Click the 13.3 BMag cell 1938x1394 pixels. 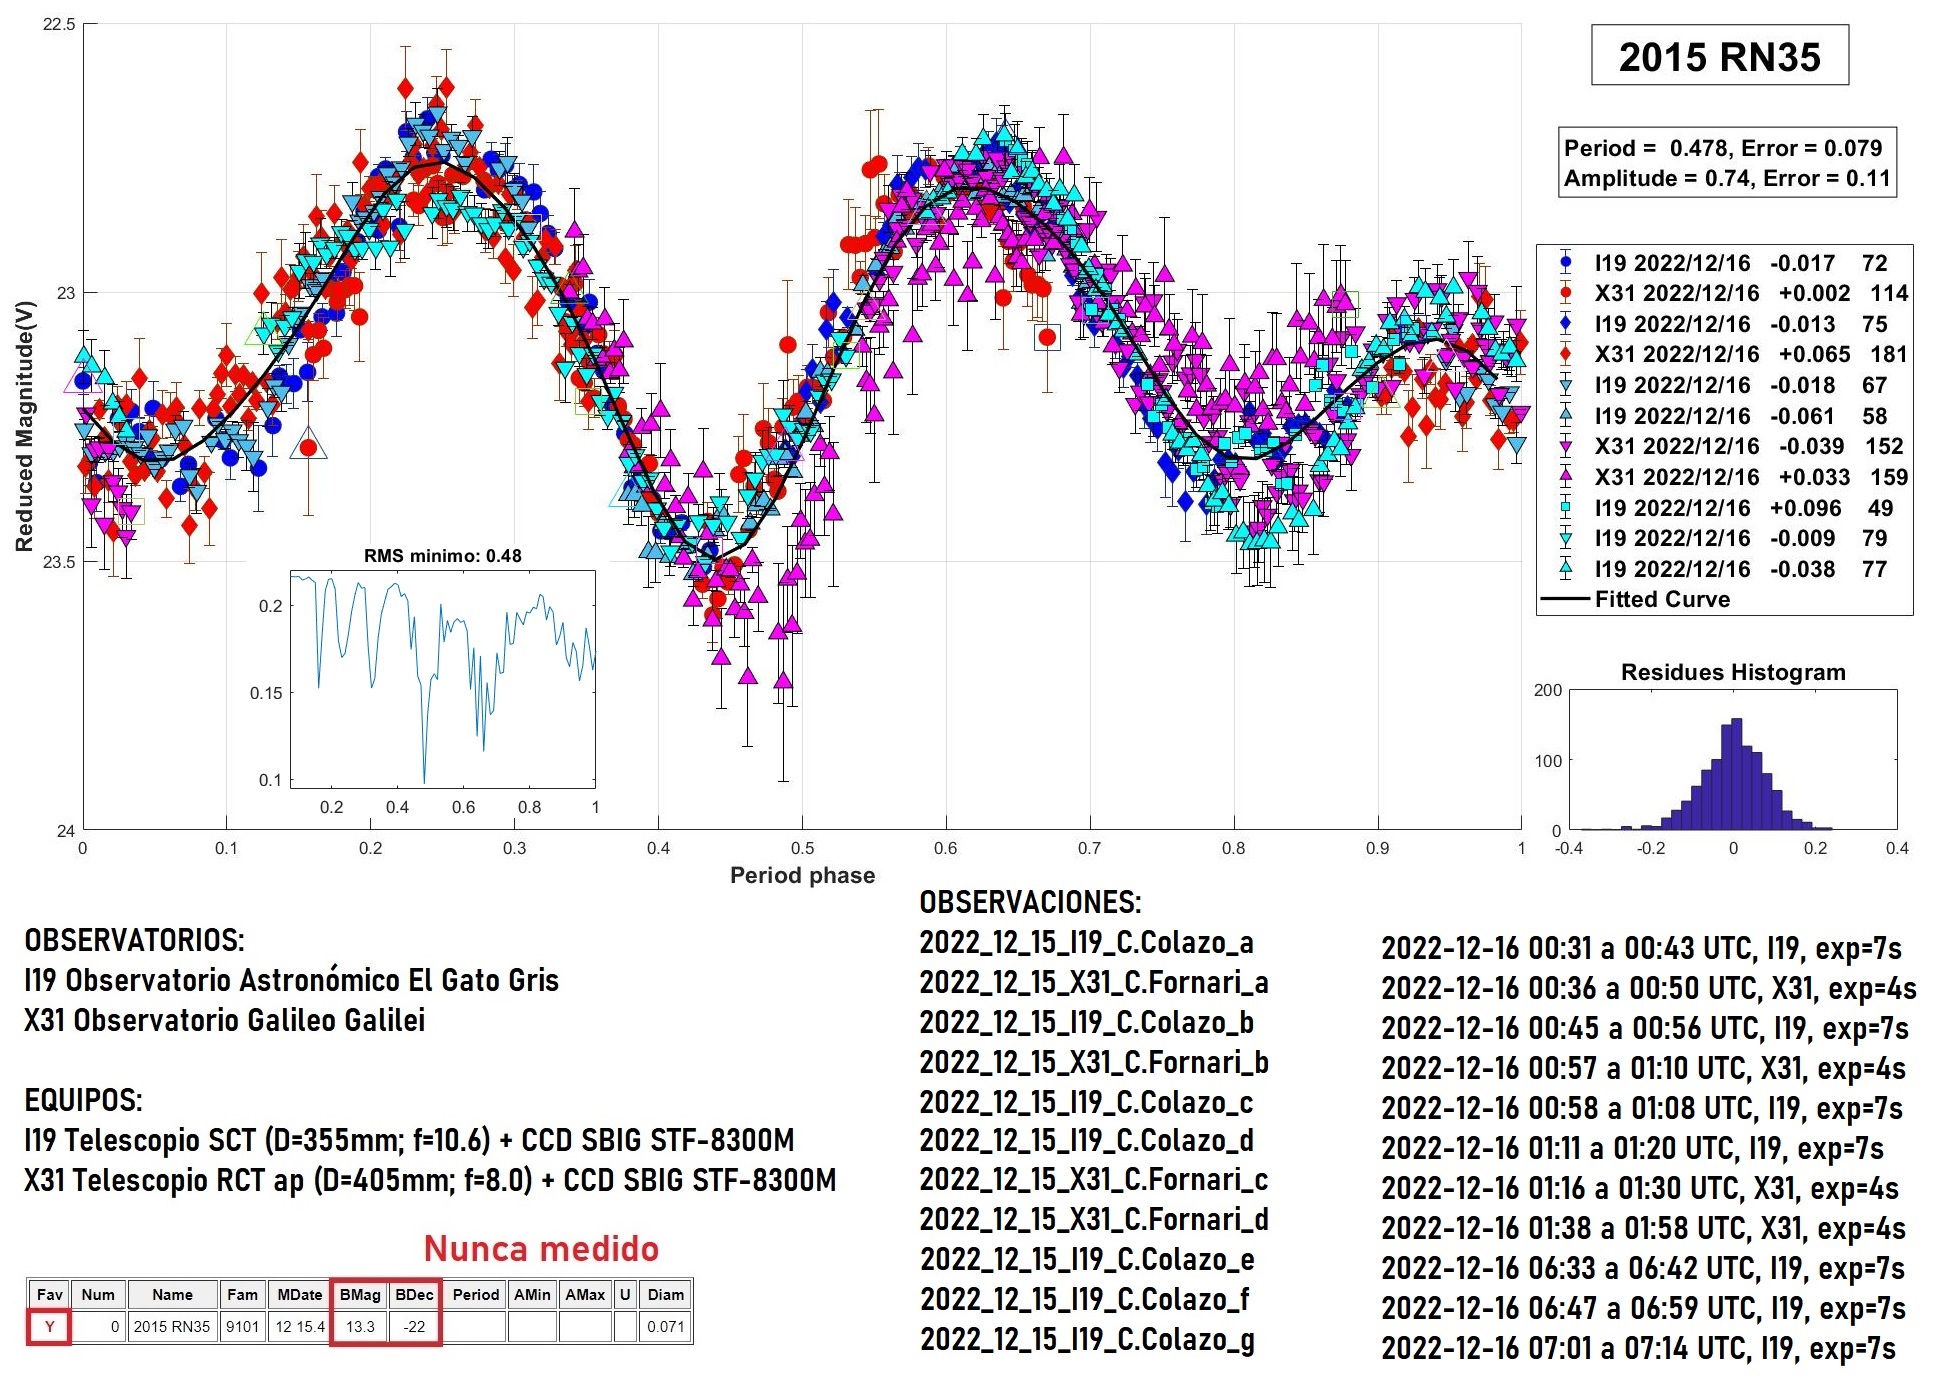pyautogui.click(x=360, y=1327)
